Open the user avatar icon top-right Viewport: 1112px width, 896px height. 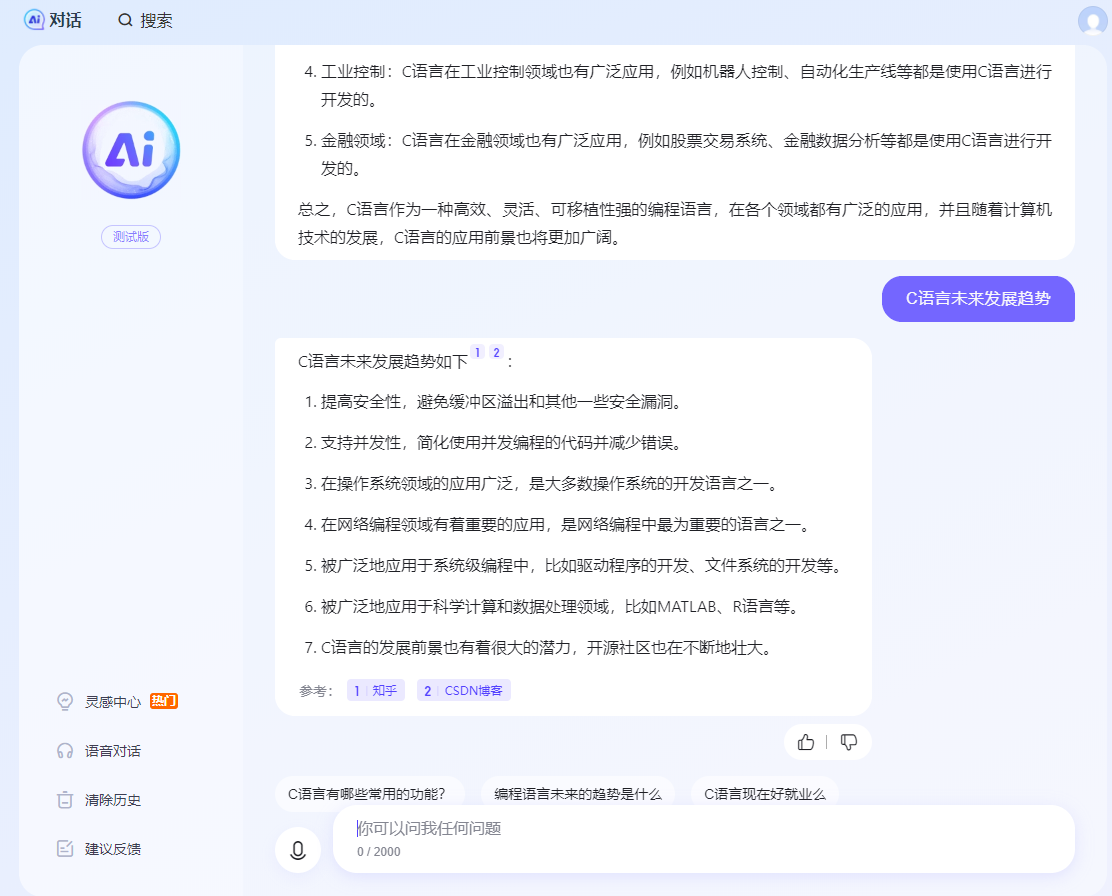click(x=1092, y=19)
